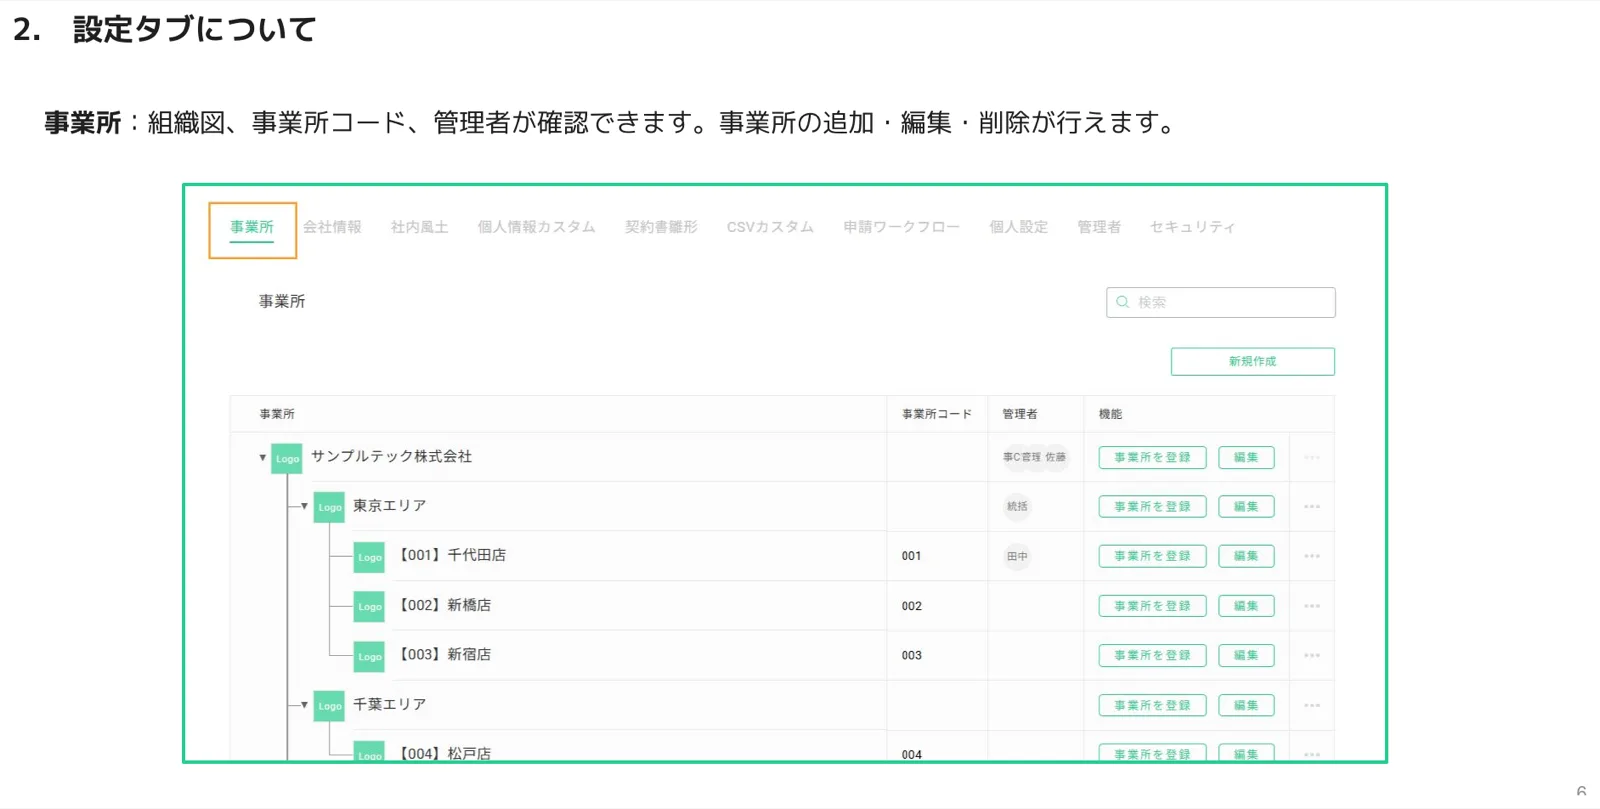Open the CSVカスタム tab
1600x809 pixels.
(770, 227)
